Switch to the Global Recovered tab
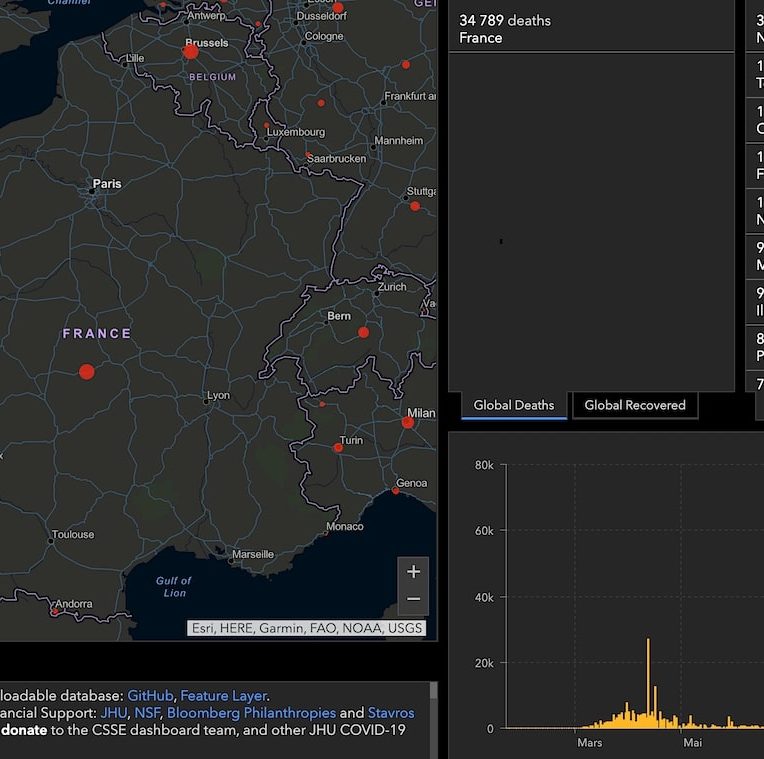The height and width of the screenshot is (759, 764). (635, 405)
